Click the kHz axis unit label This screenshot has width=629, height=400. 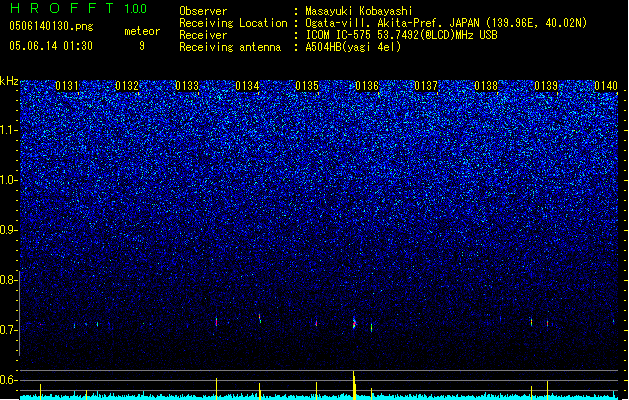point(9,81)
